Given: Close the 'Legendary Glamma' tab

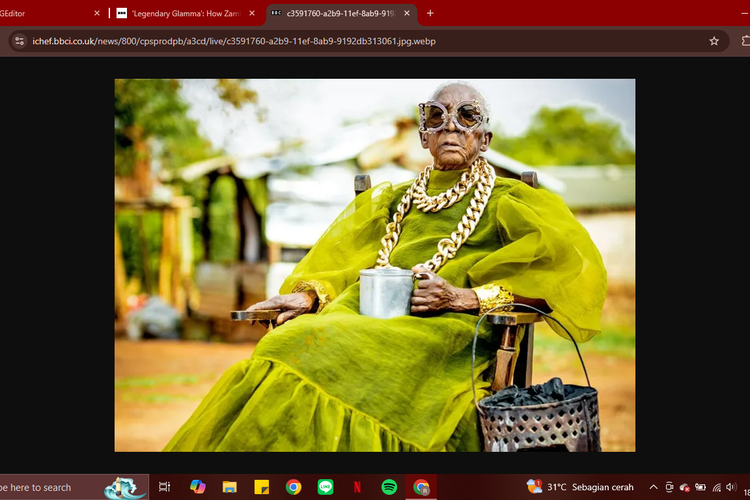Looking at the screenshot, I should tap(251, 13).
